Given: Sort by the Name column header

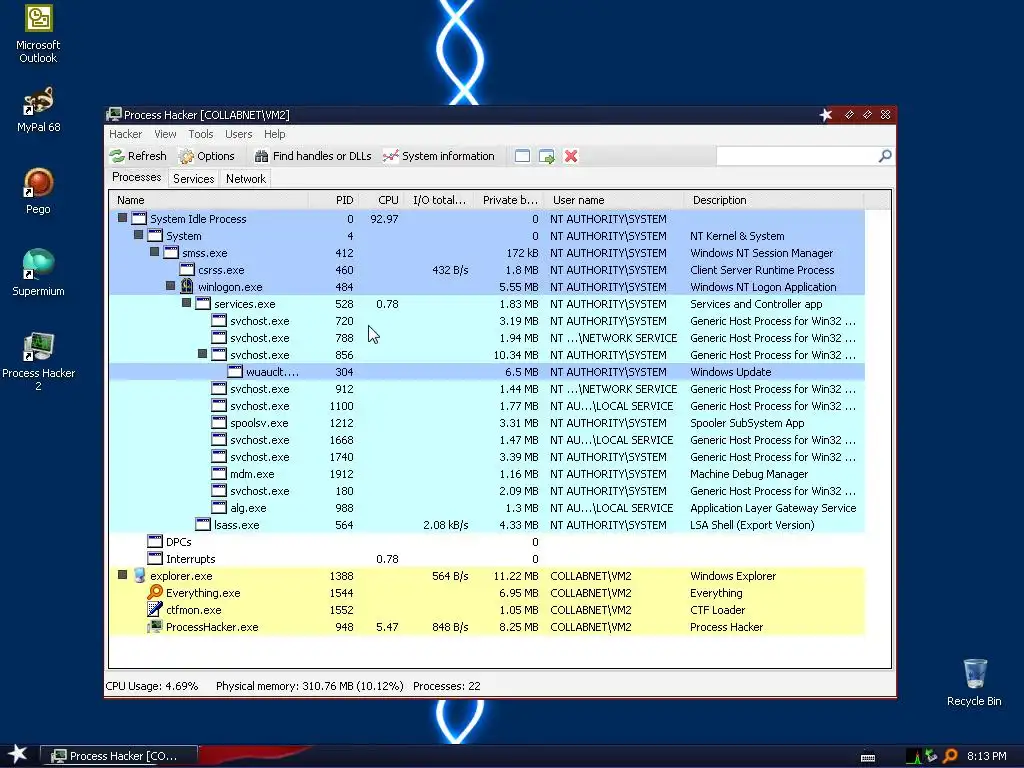Looking at the screenshot, I should [x=208, y=200].
